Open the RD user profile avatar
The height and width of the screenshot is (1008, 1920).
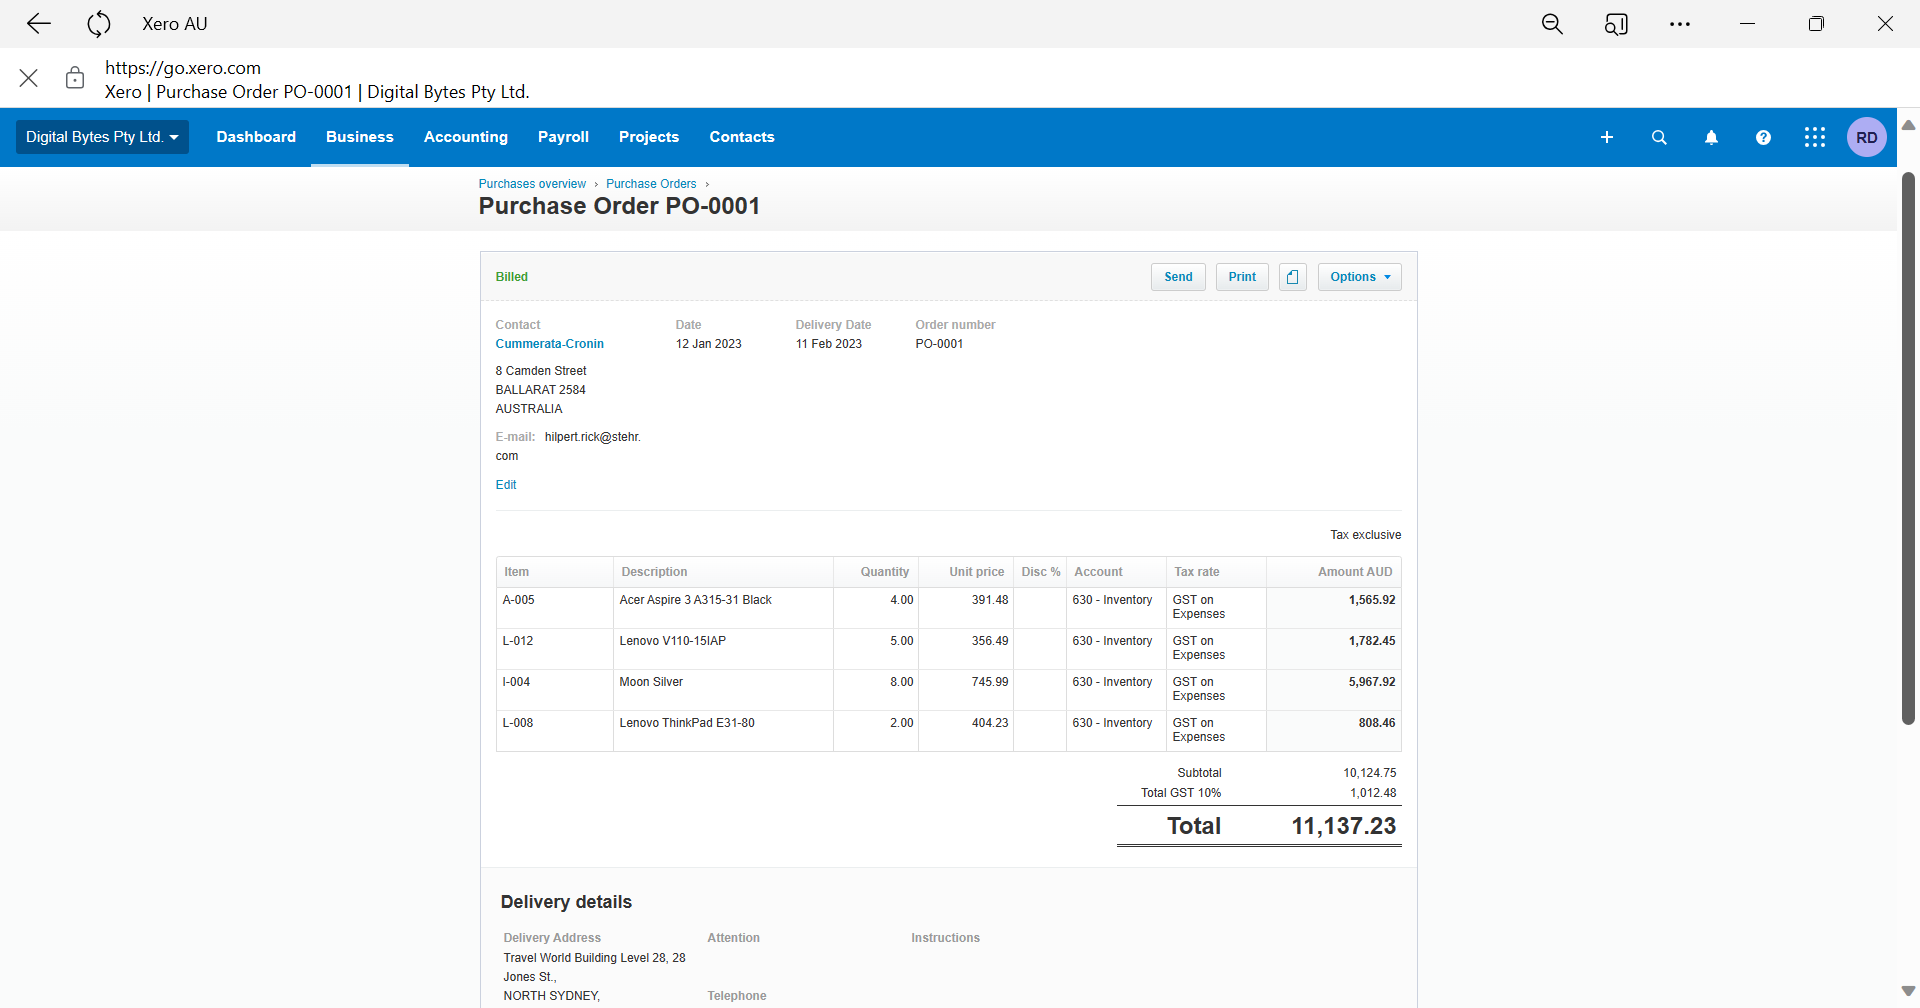[x=1867, y=137]
